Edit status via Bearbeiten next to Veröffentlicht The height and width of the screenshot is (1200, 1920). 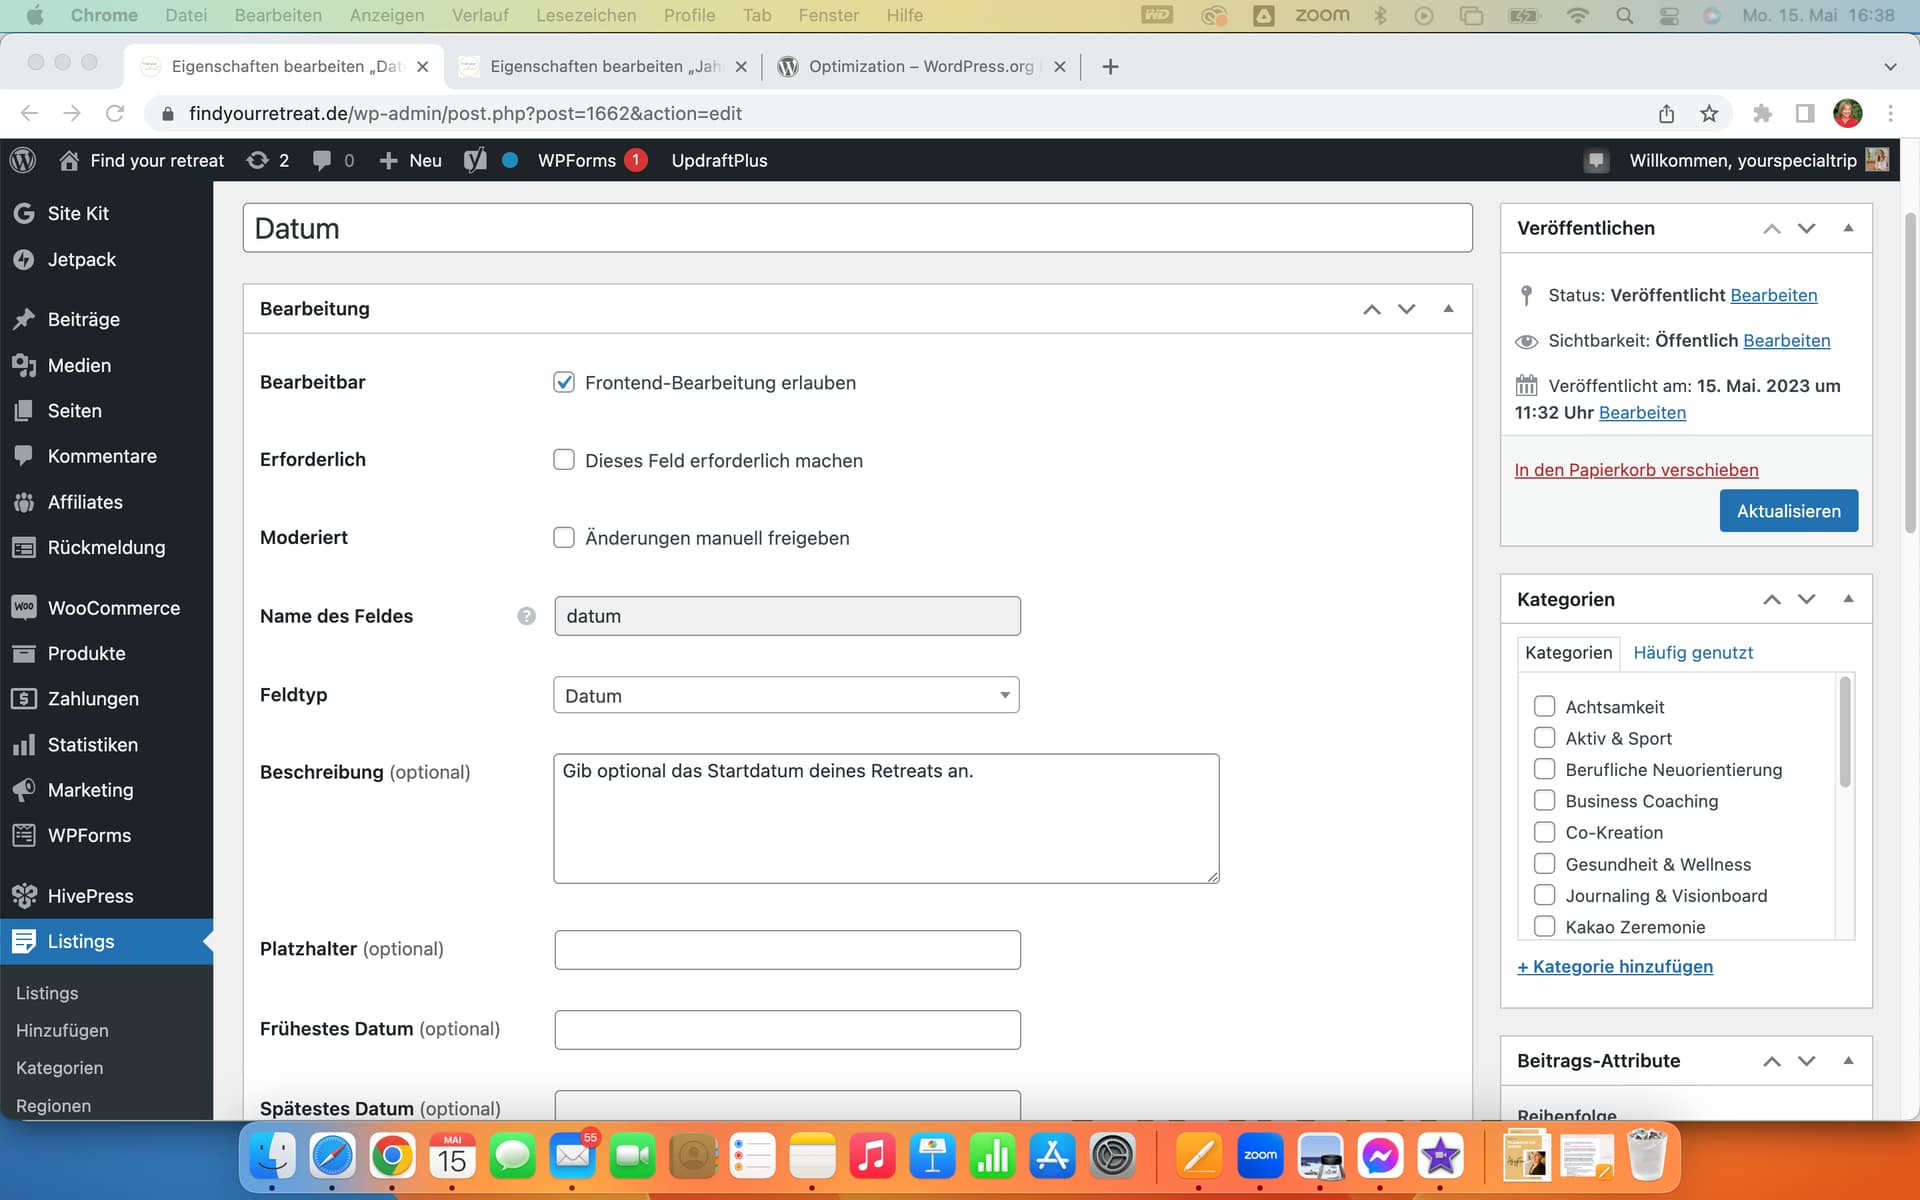click(x=1774, y=295)
